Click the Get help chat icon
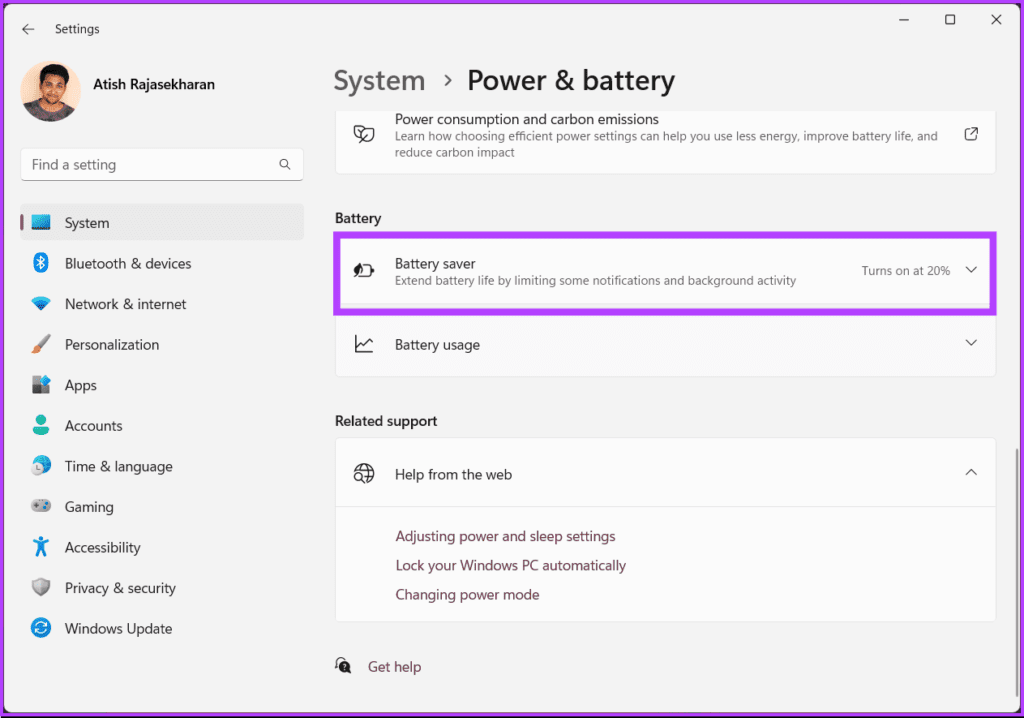The width and height of the screenshot is (1024, 718). pos(344,666)
